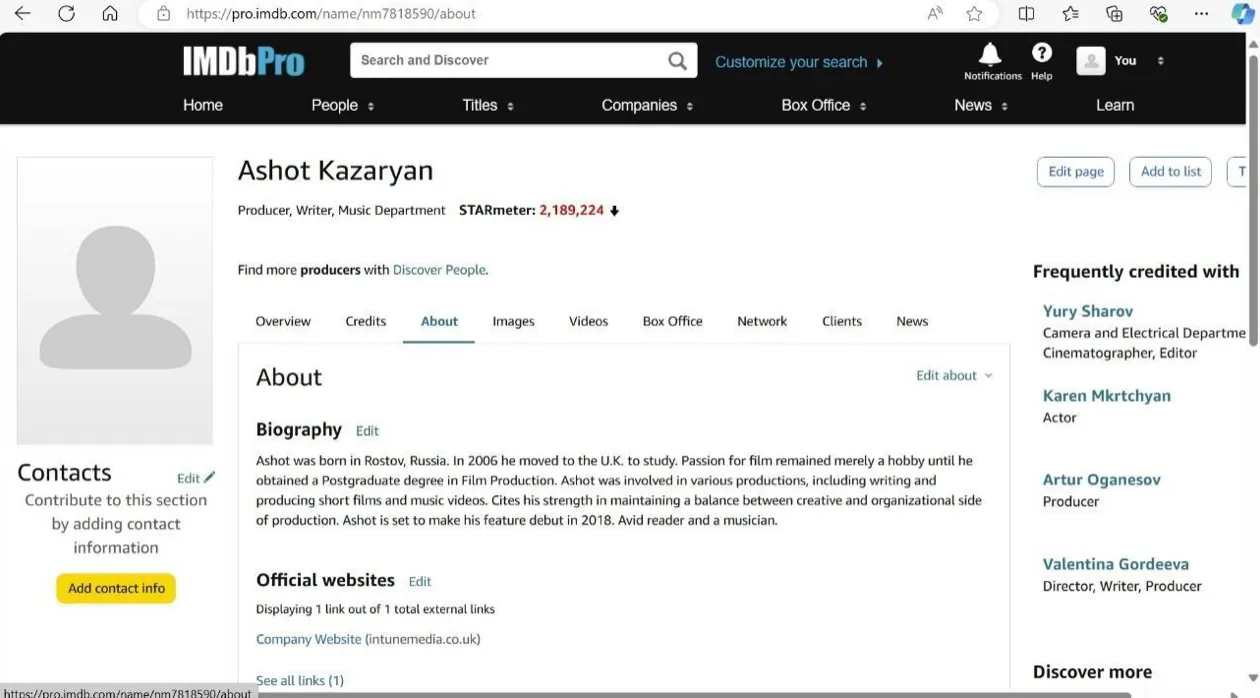Open the Notifications bell

coord(990,54)
